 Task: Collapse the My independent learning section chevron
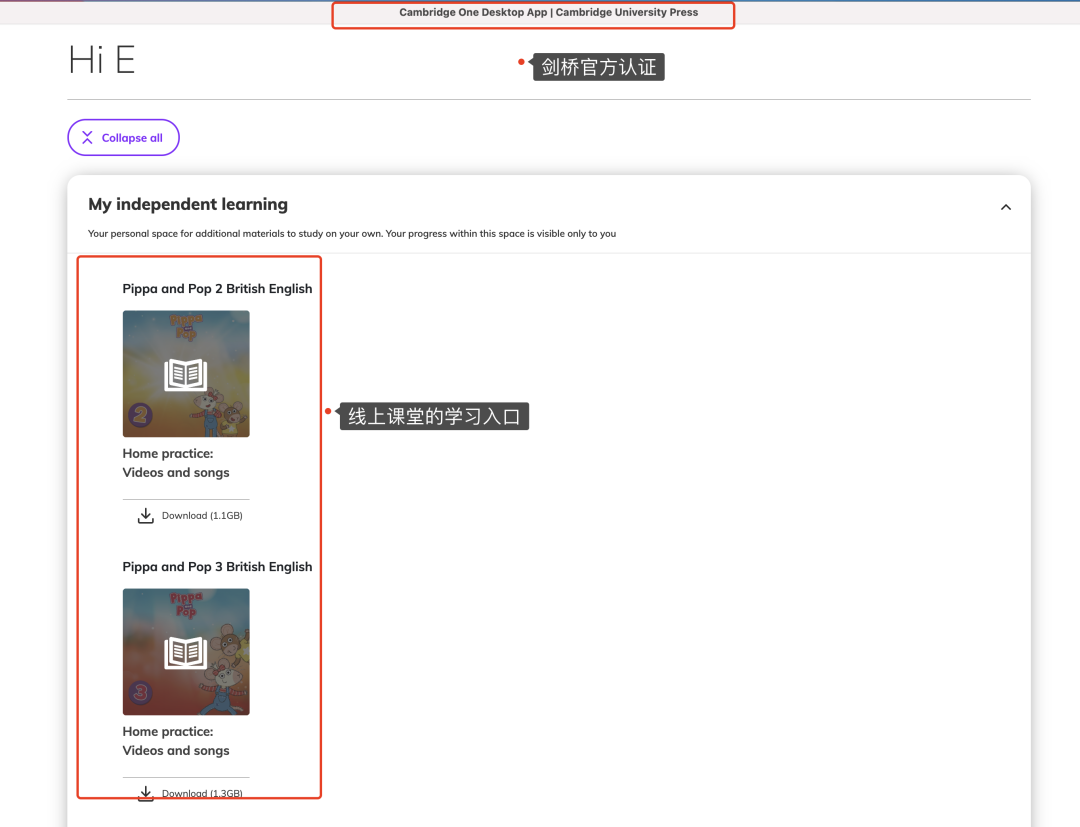coord(1006,207)
